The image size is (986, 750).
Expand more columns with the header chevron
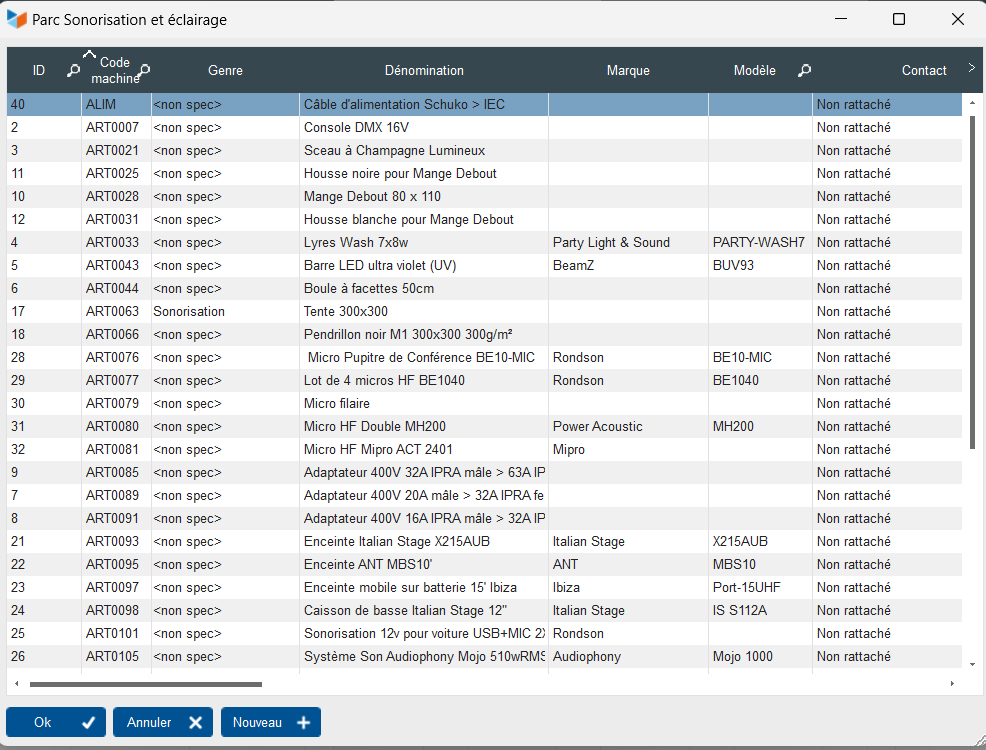(x=971, y=68)
